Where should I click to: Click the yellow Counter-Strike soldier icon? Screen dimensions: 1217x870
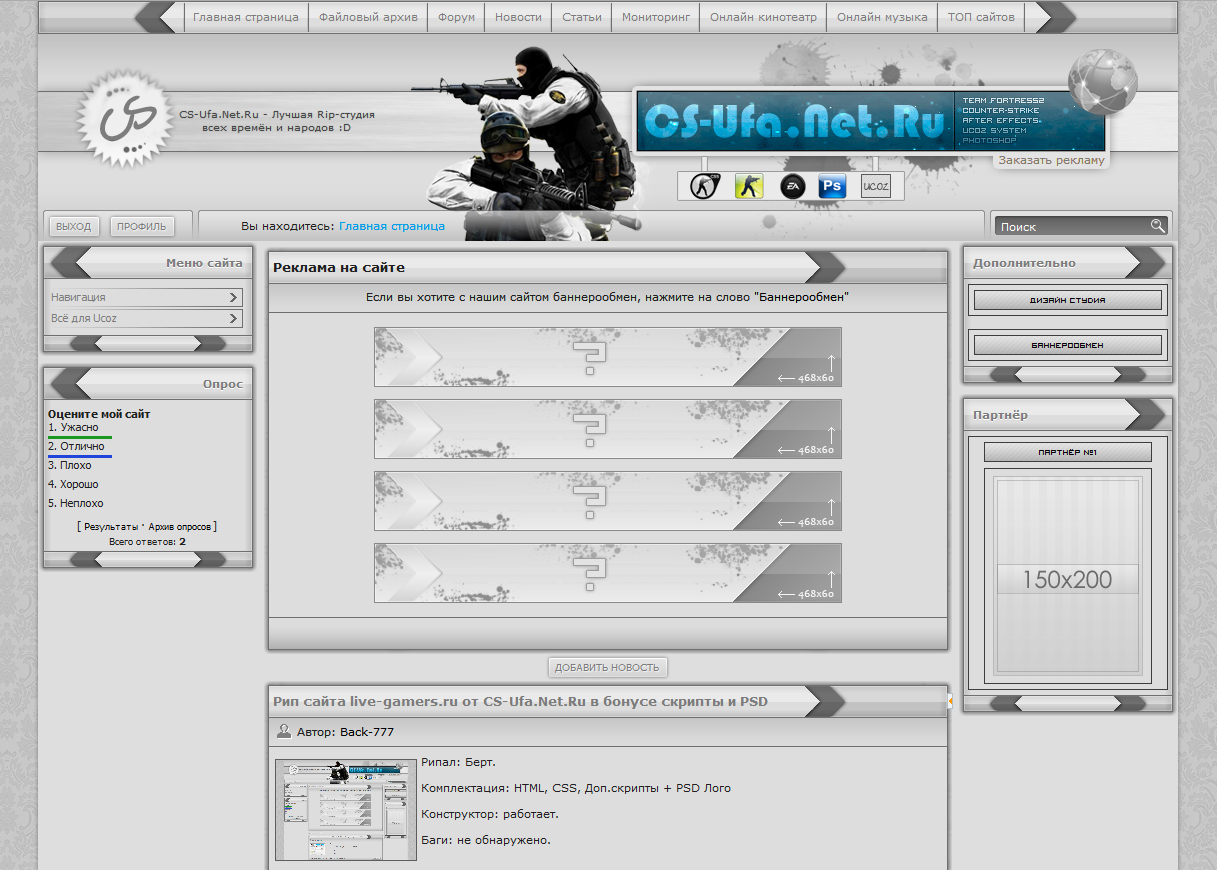coord(749,186)
